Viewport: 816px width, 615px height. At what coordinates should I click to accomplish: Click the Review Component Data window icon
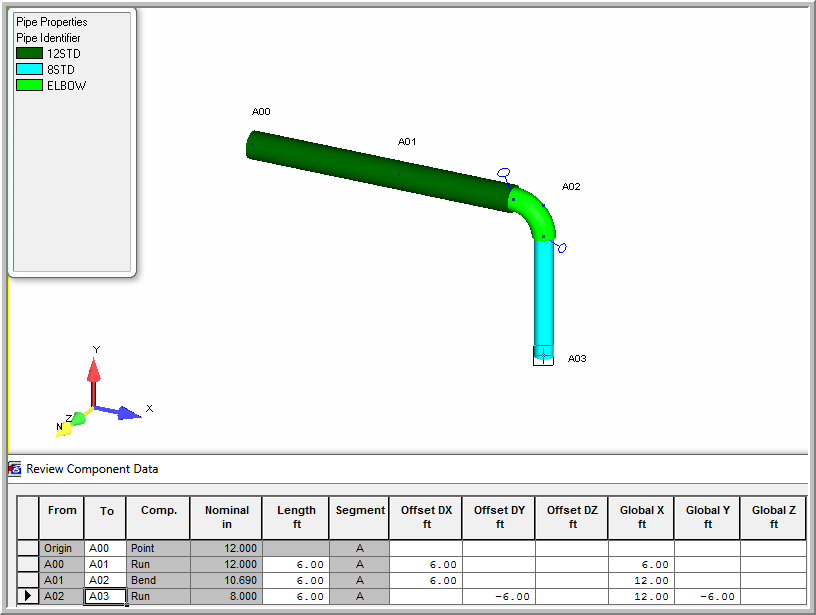15,469
